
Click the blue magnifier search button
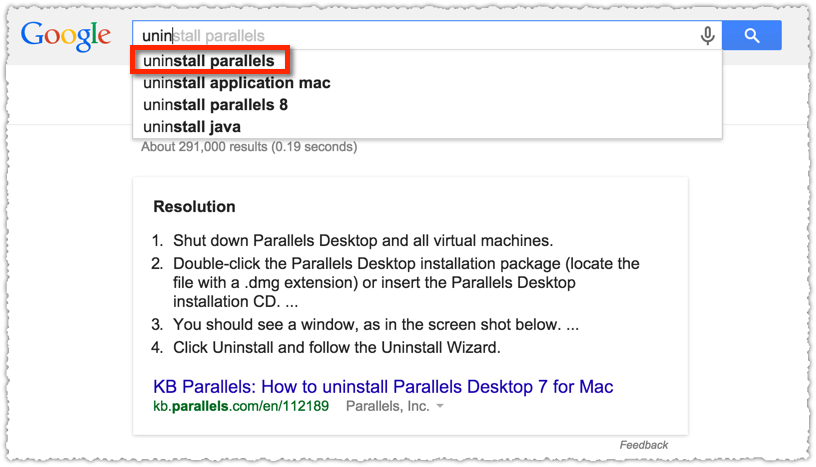pos(751,35)
